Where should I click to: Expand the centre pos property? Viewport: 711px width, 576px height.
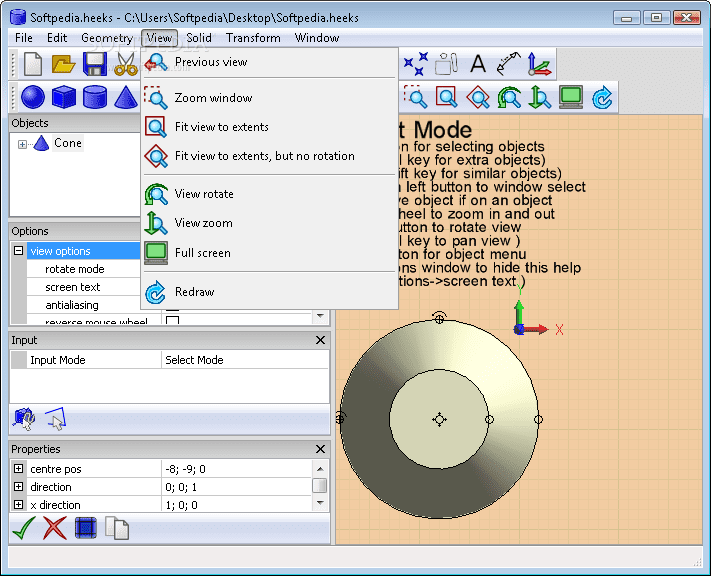coord(18,469)
